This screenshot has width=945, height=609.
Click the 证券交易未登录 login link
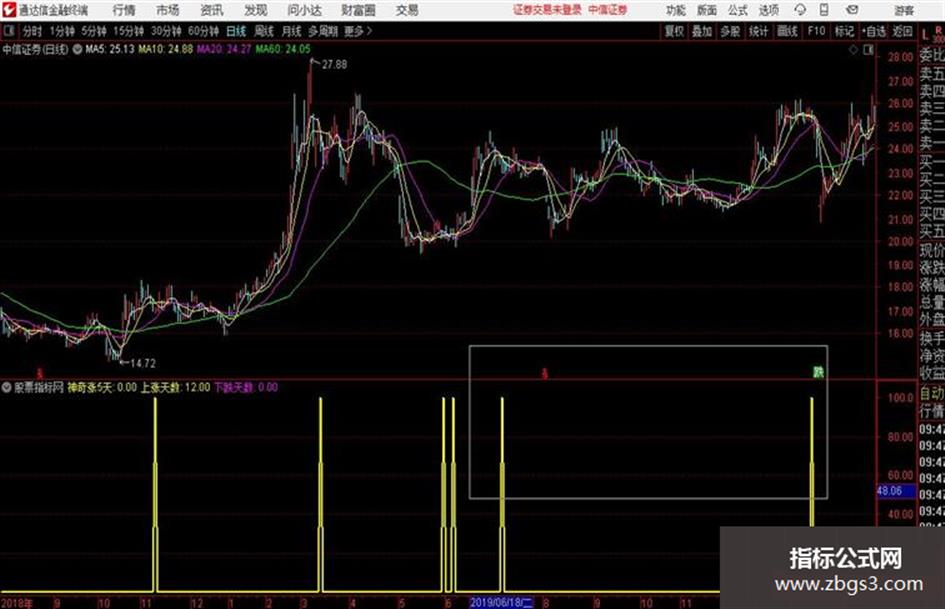pyautogui.click(x=547, y=10)
